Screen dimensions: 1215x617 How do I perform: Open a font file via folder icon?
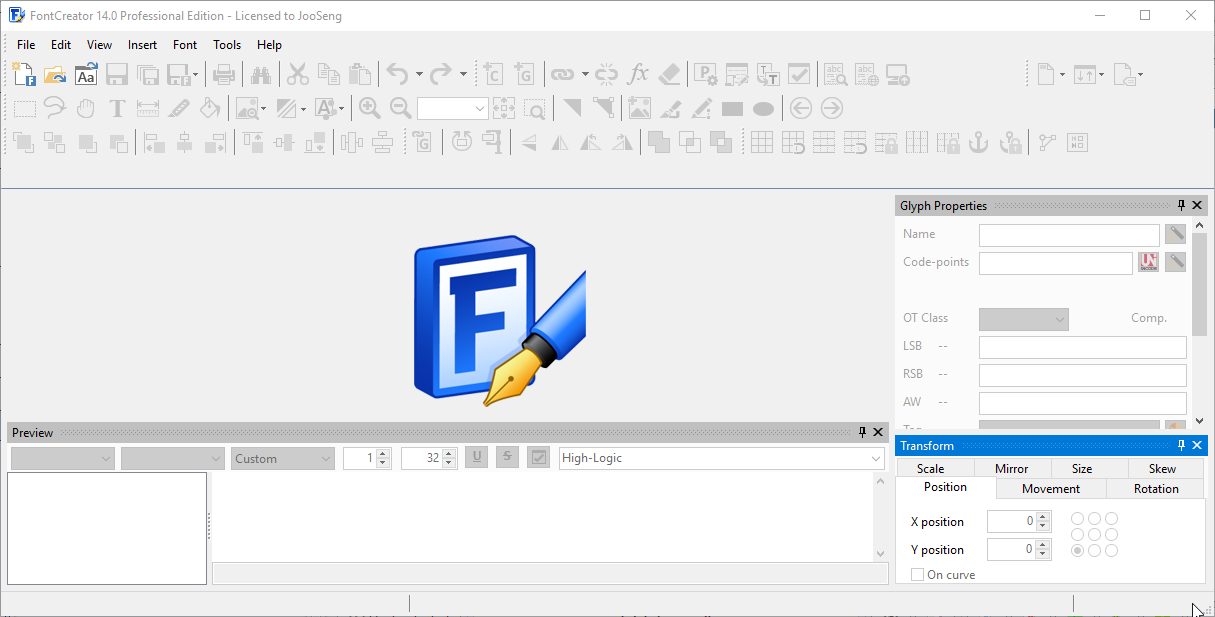(x=55, y=74)
